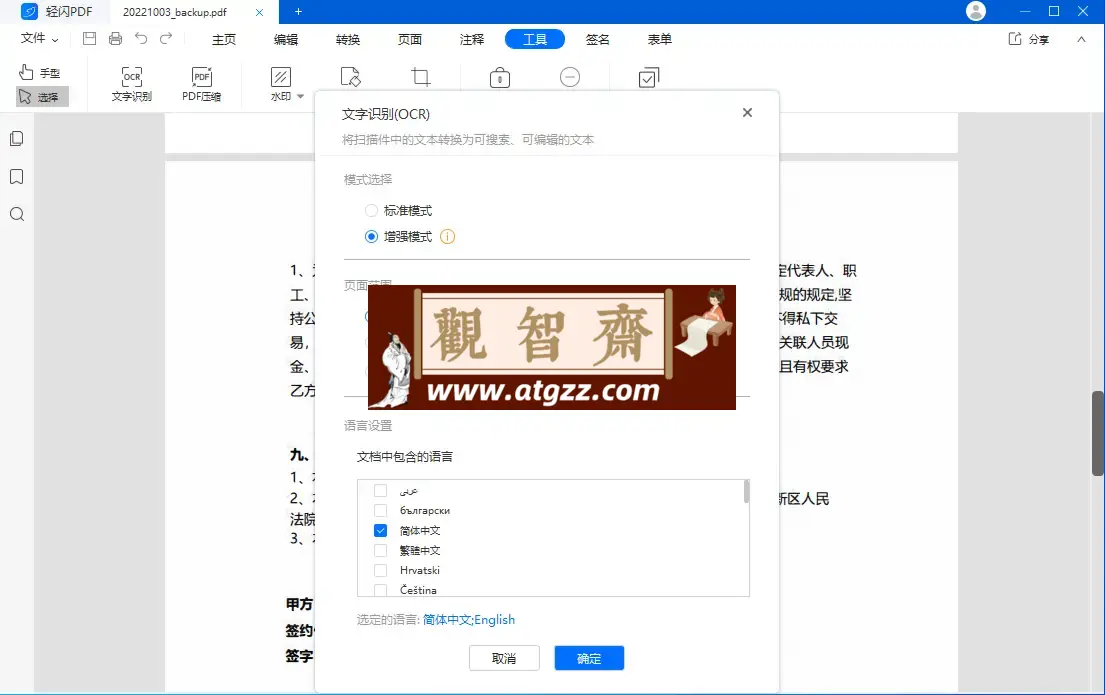Open a new tab with plus icon
The height and width of the screenshot is (695, 1105).
tap(298, 11)
